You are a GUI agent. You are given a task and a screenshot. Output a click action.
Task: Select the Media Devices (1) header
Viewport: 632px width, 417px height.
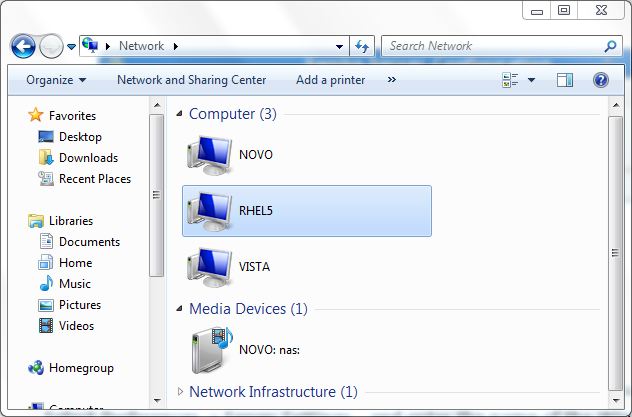pyautogui.click(x=248, y=309)
